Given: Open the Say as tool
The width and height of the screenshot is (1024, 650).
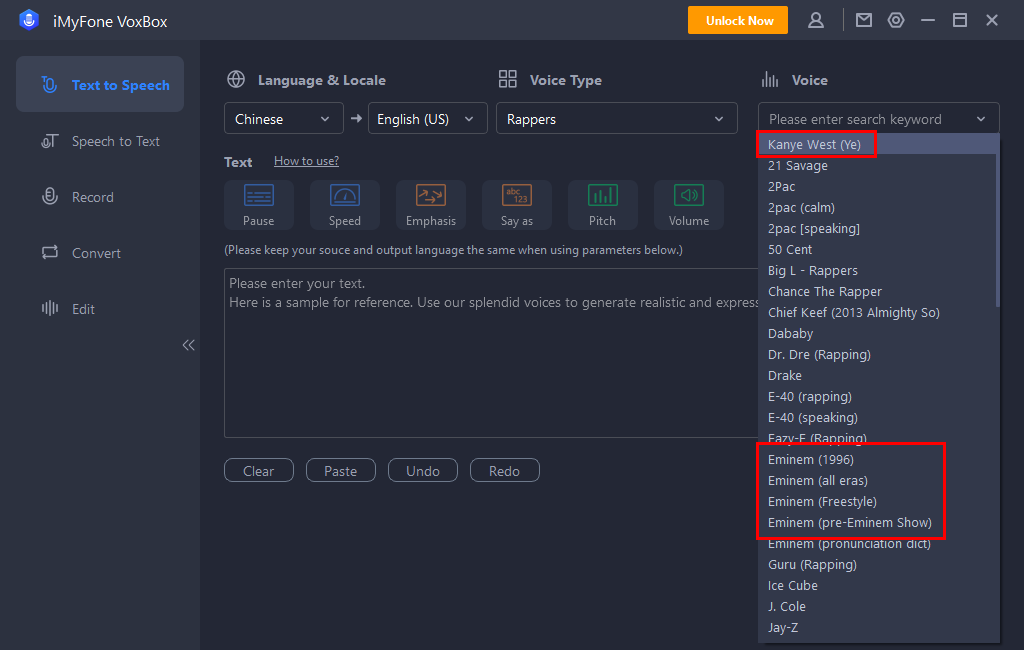Looking at the screenshot, I should coord(517,205).
